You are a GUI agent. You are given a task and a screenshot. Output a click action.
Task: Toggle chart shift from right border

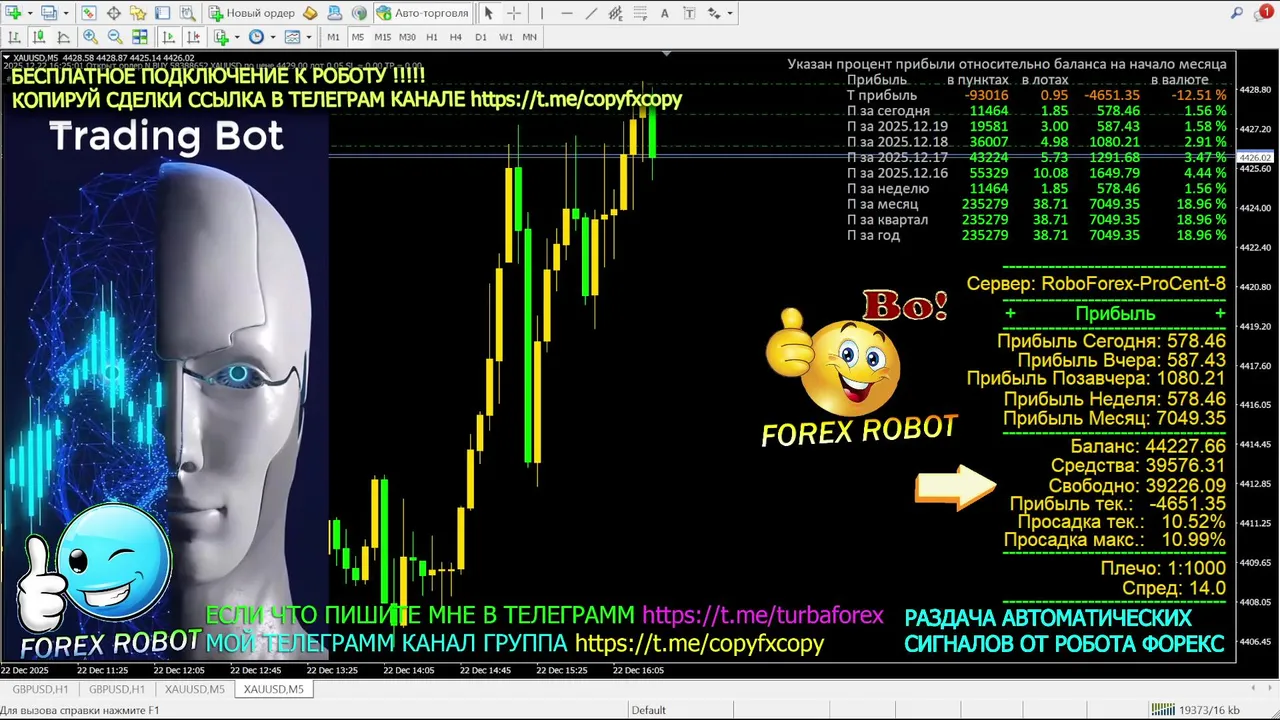193,37
